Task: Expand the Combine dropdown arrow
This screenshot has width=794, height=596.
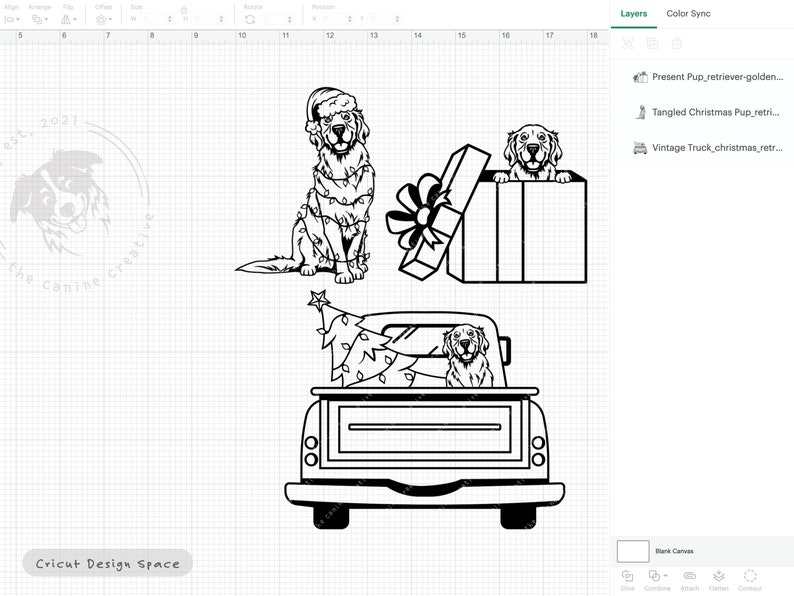Action: tap(665, 576)
